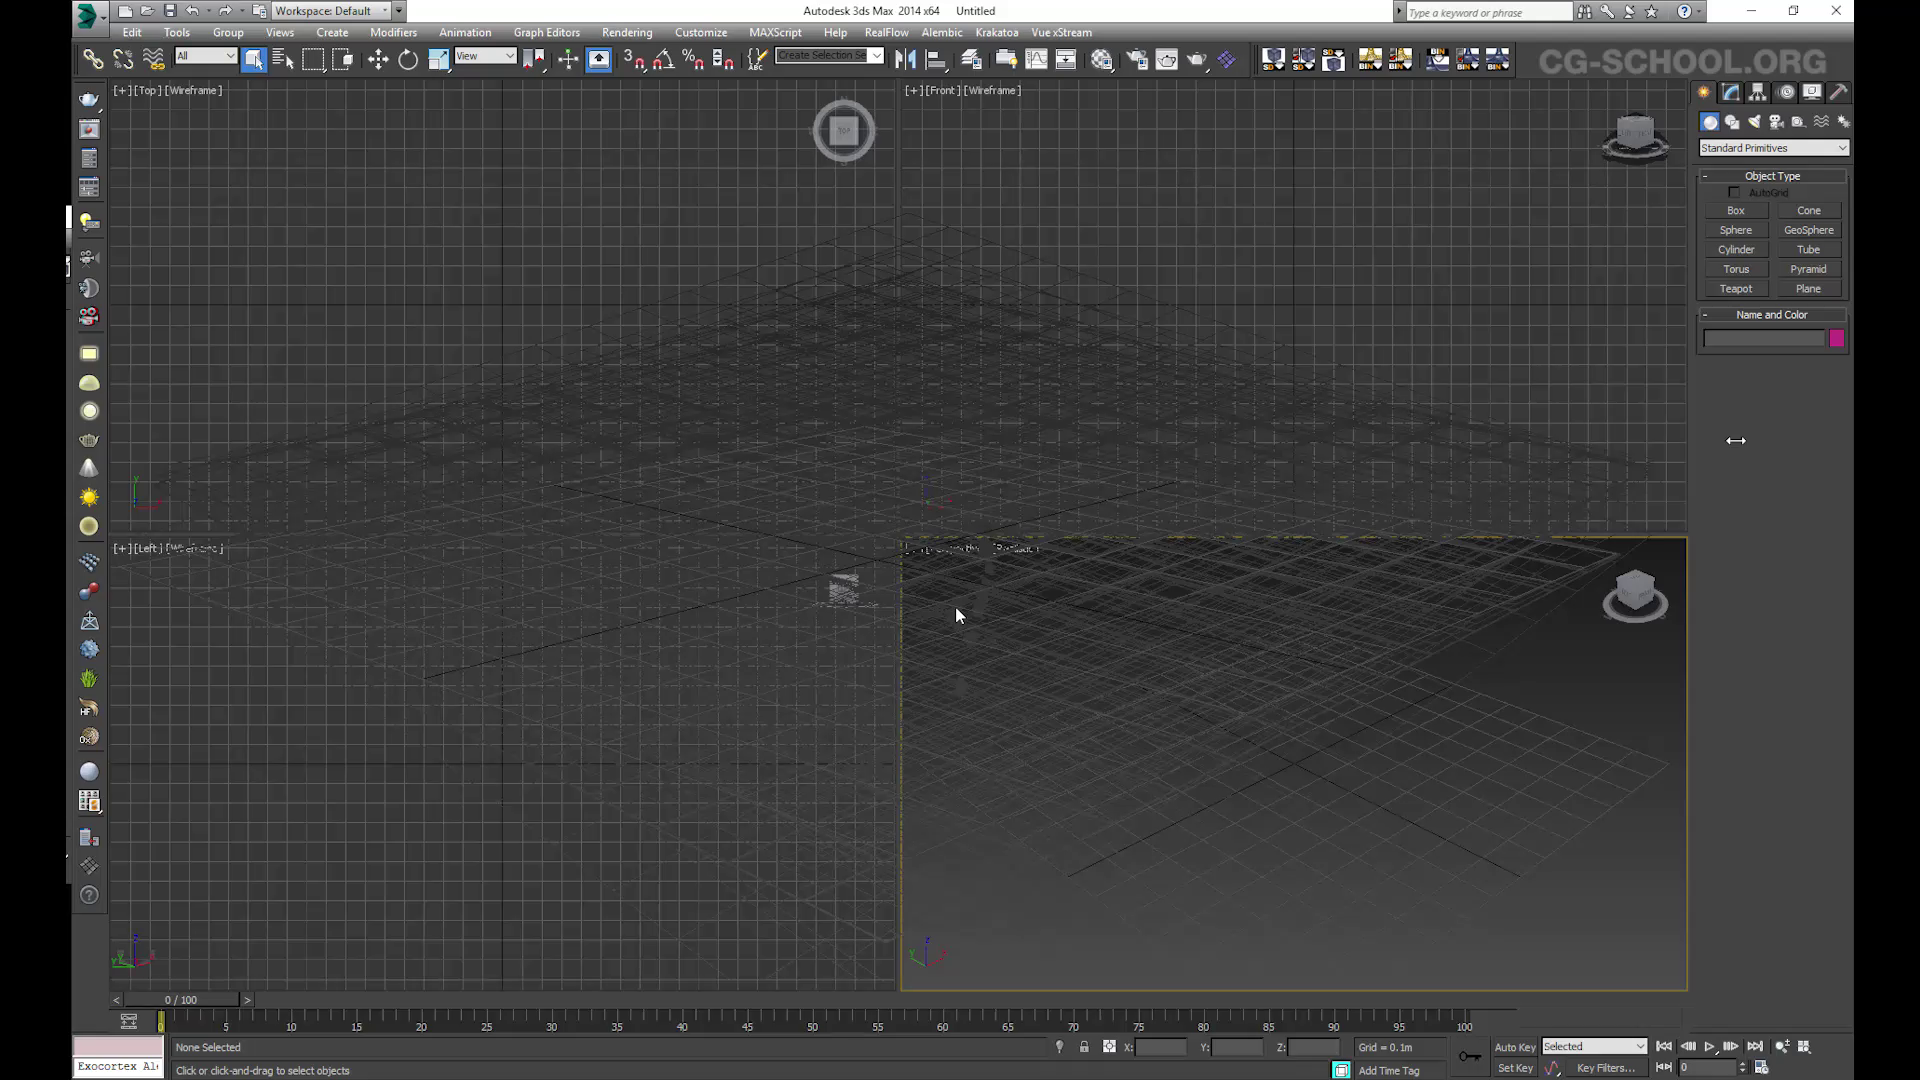This screenshot has height=1080, width=1920.
Task: Select the Shapes category icon
Action: click(1732, 122)
